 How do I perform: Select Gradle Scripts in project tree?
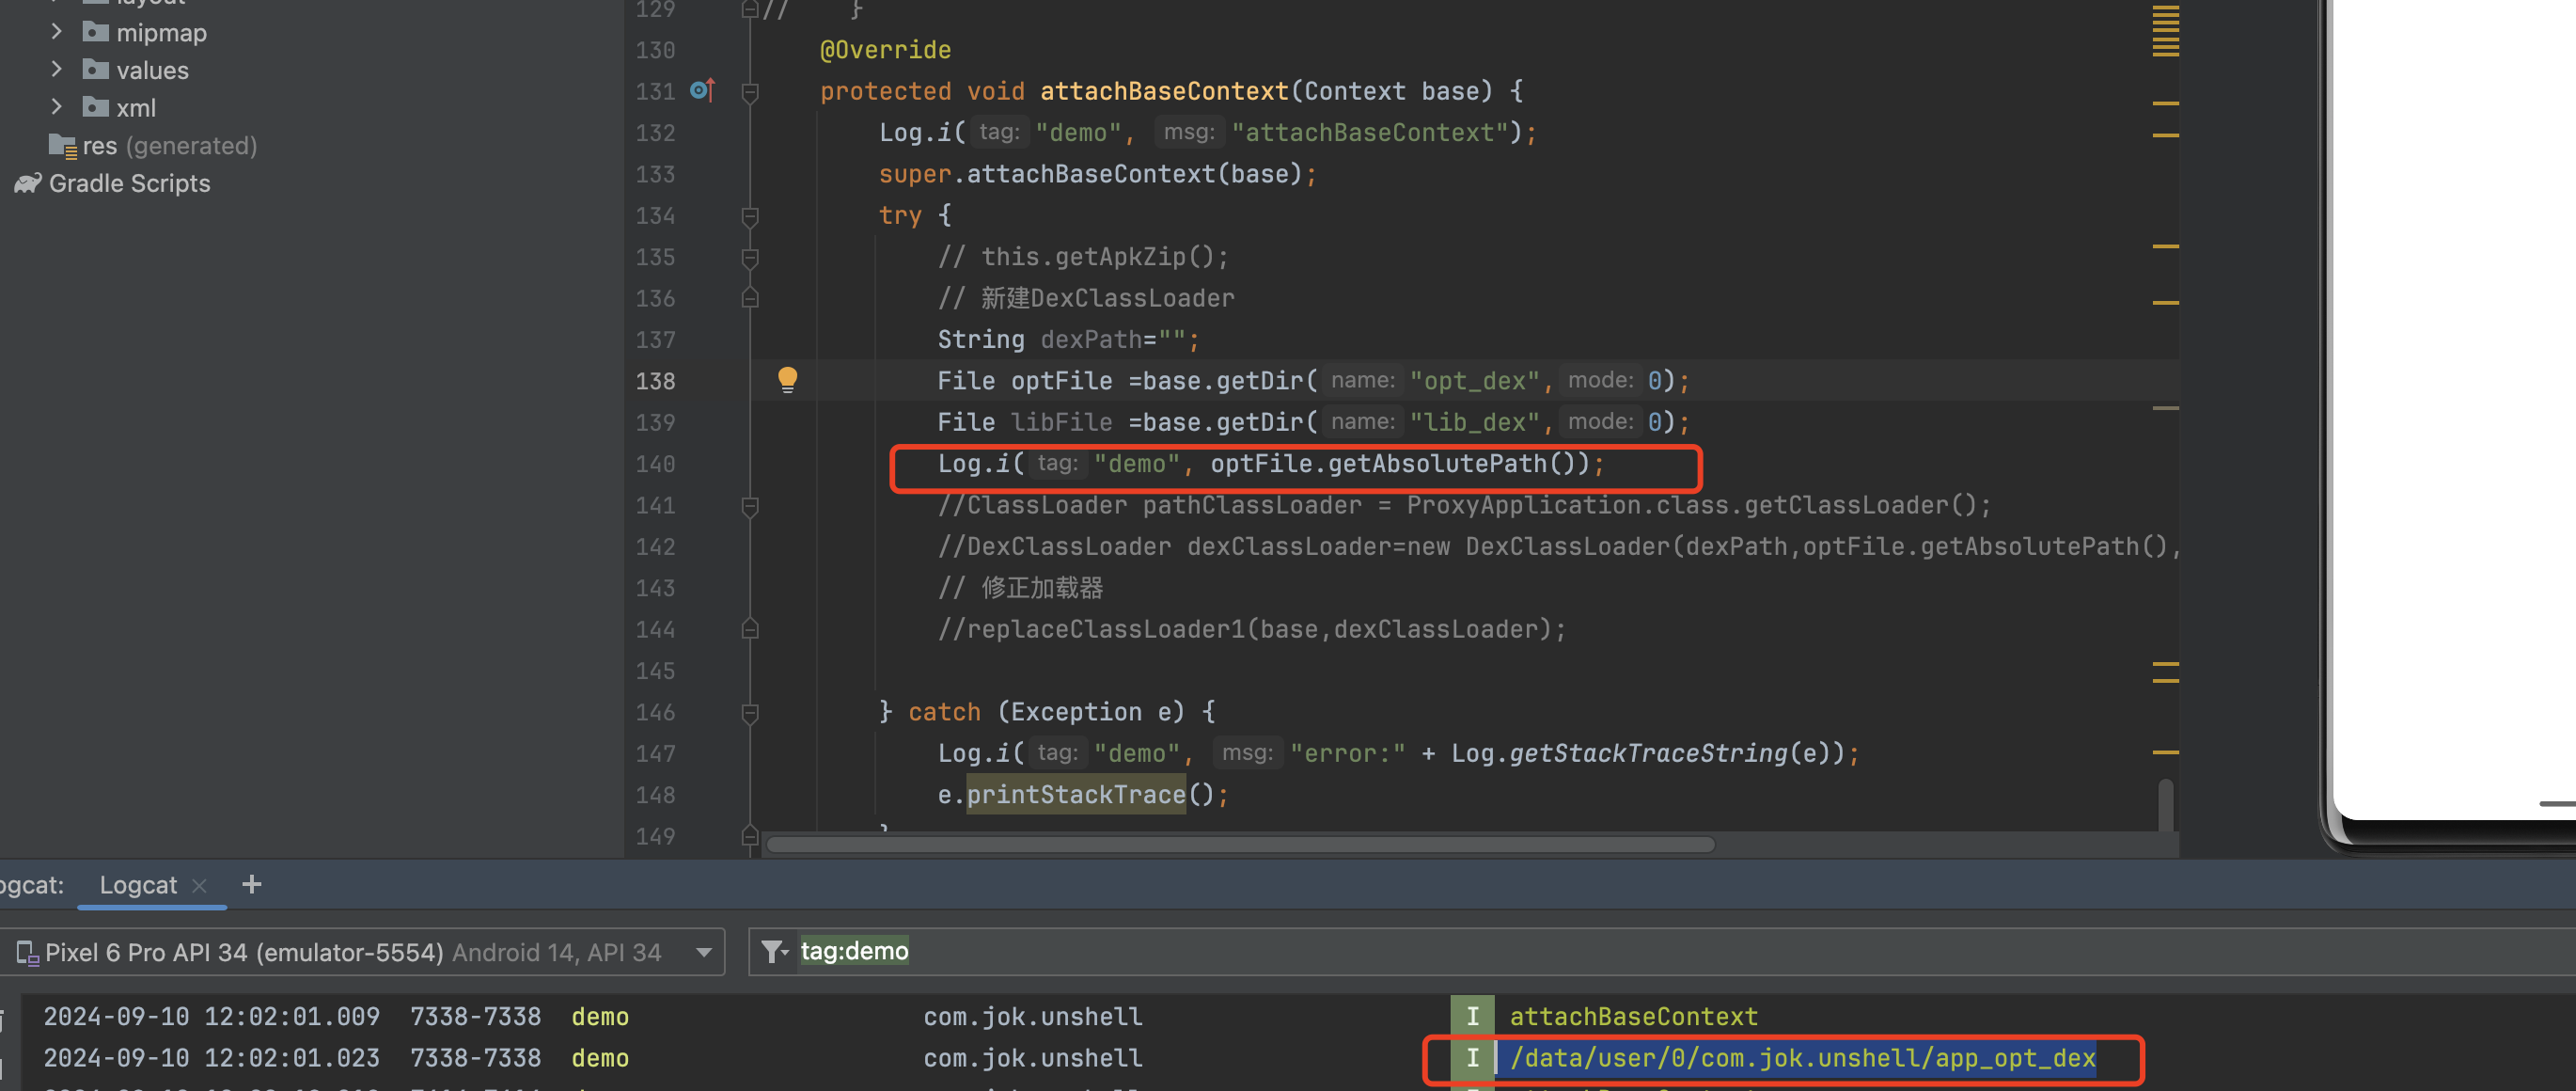coord(129,184)
